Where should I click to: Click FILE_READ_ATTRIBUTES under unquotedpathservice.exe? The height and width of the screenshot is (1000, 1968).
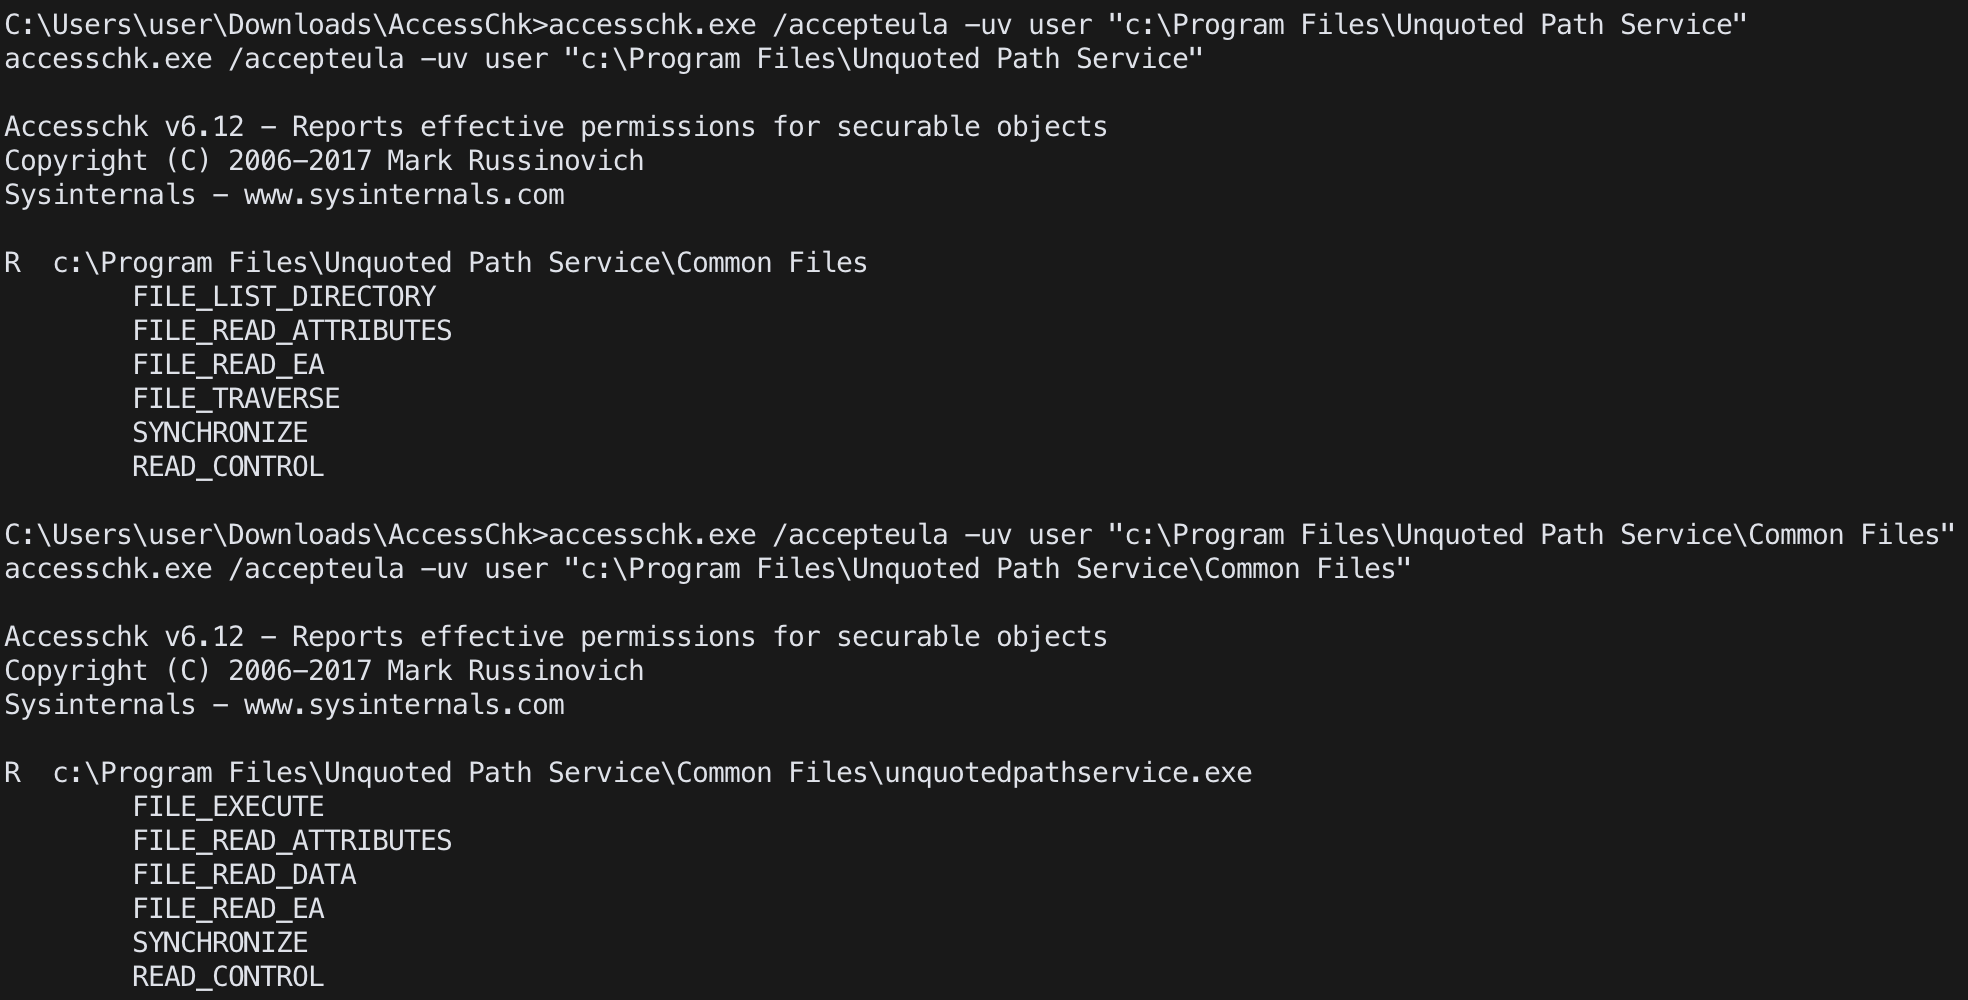point(292,841)
